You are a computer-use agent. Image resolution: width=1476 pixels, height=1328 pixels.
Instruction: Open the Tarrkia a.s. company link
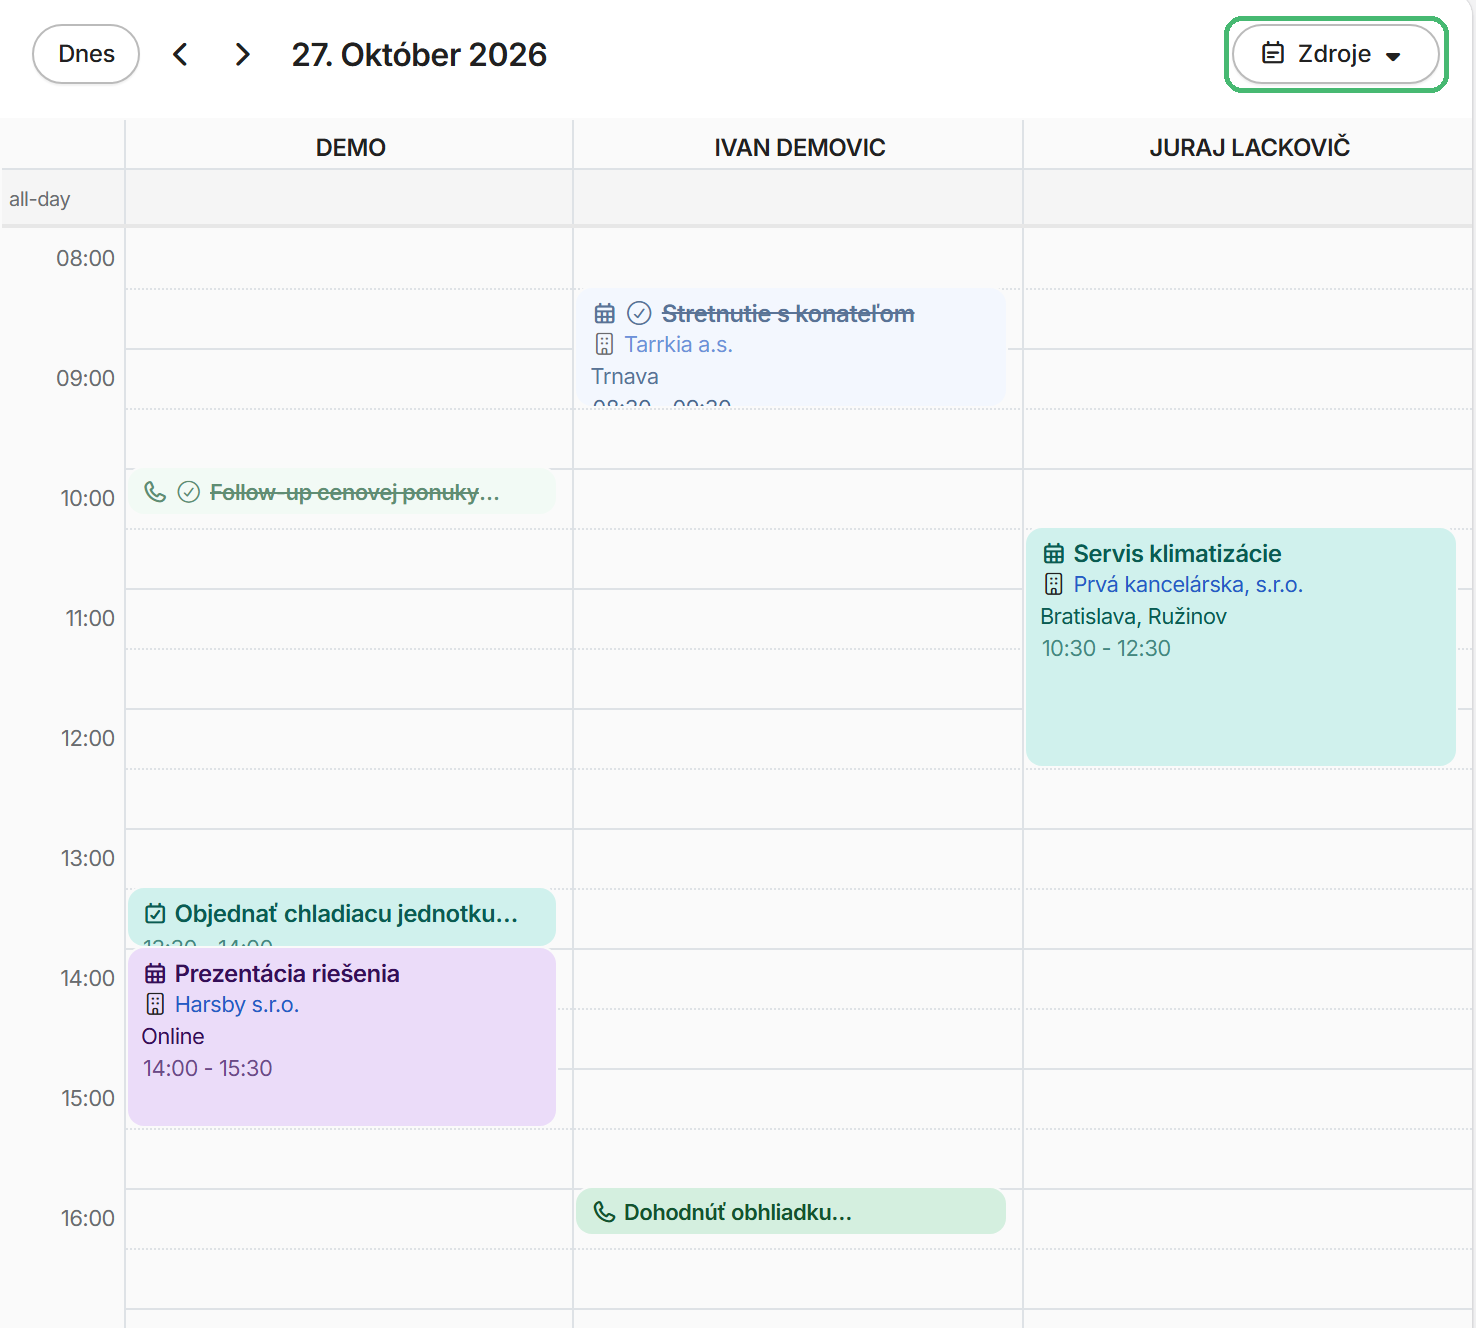[x=679, y=344]
